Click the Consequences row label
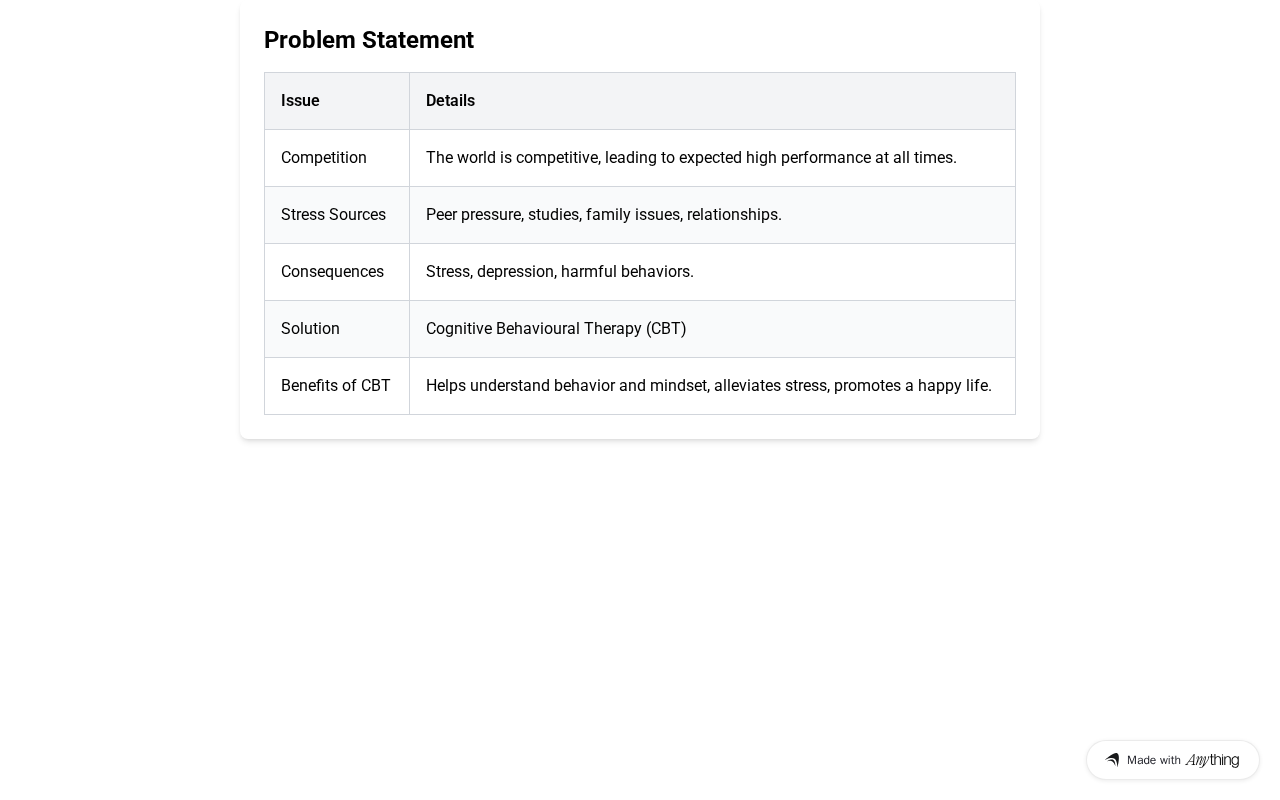The image size is (1280, 800). tap(332, 272)
